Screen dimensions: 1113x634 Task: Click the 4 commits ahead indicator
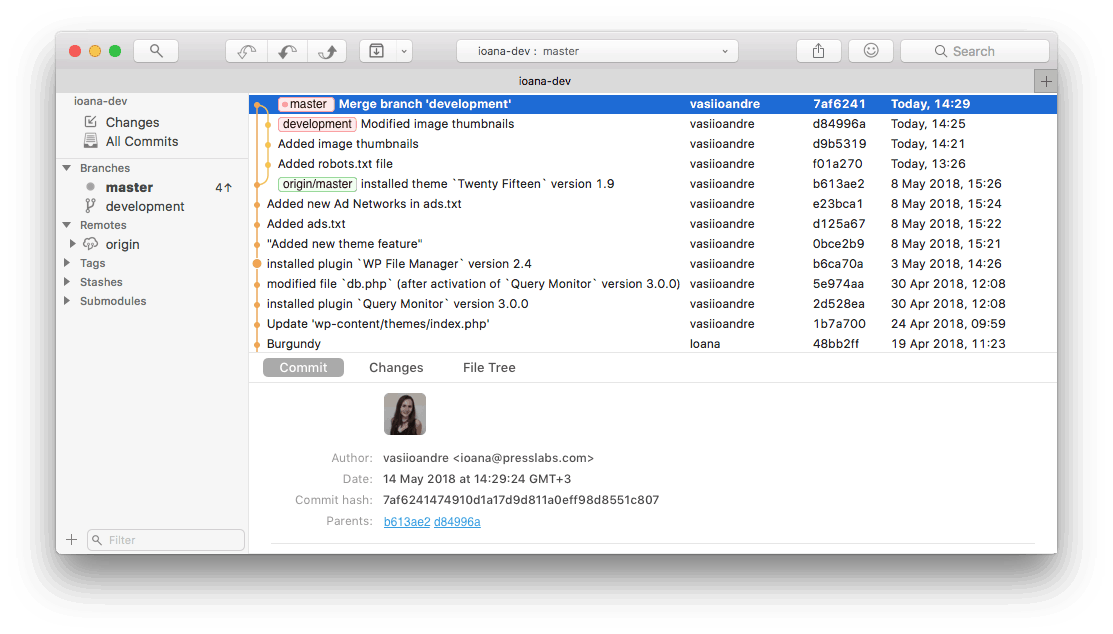pos(224,187)
